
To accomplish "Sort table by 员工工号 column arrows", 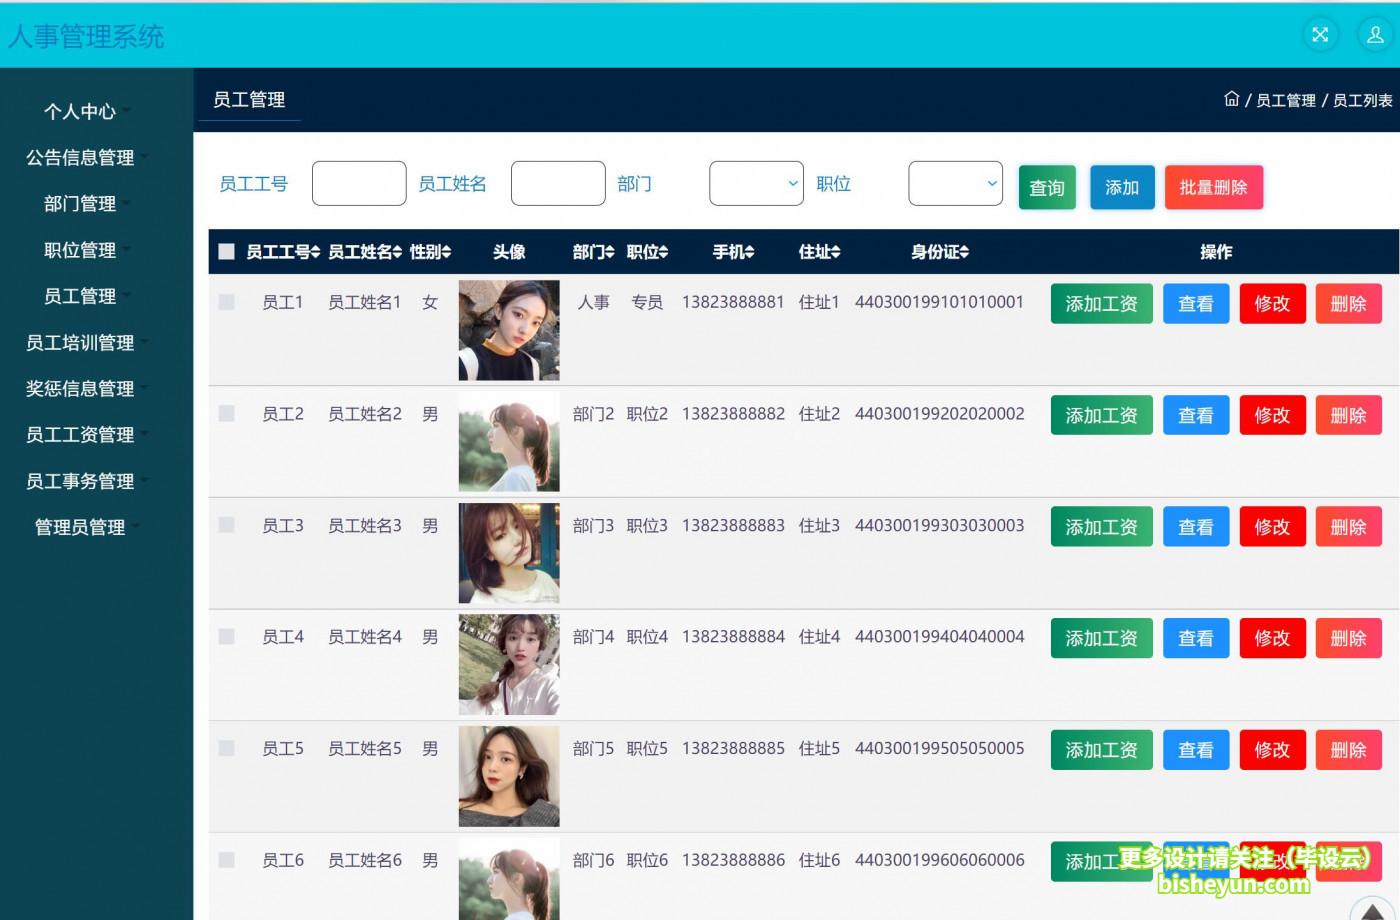I will (315, 252).
